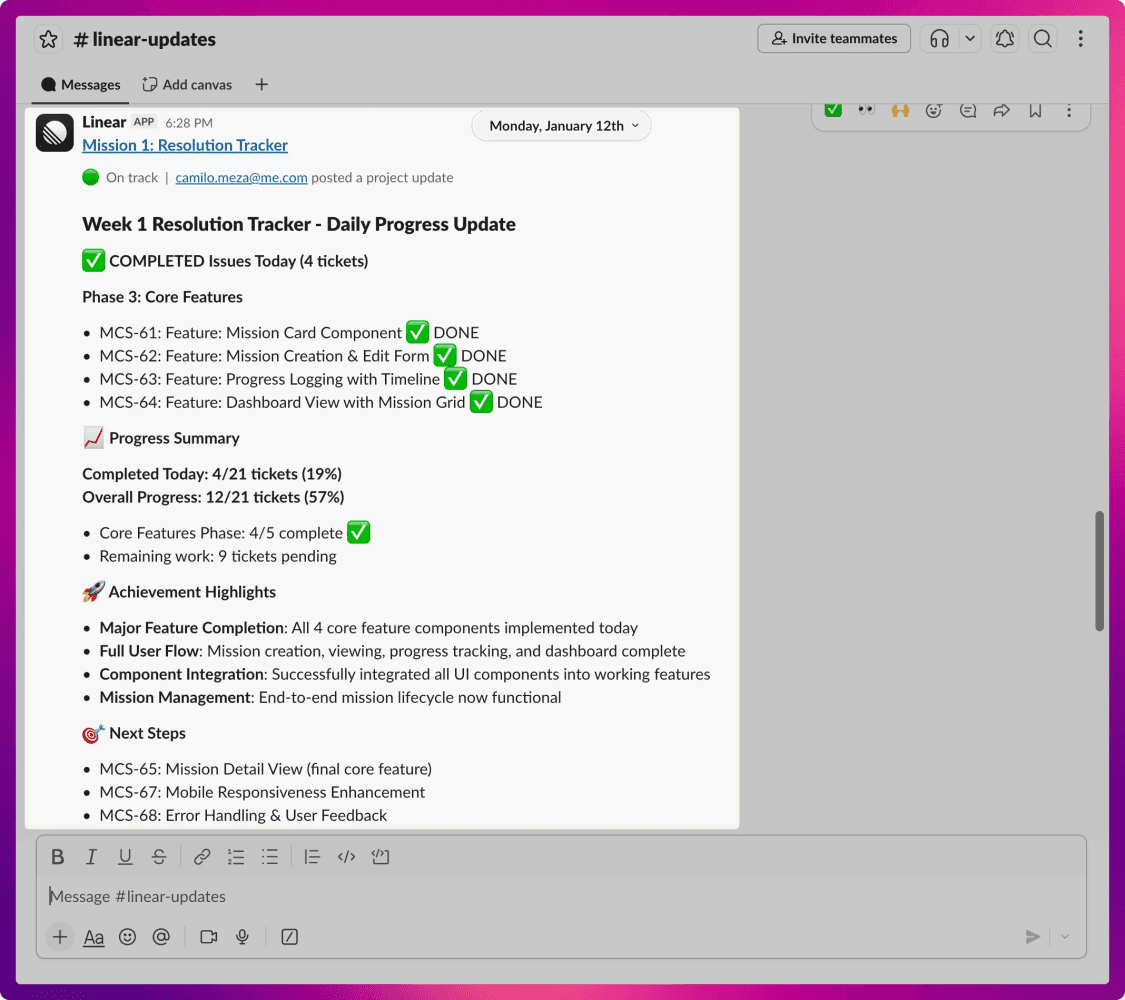Viewport: 1125px width, 1000px height.
Task: Forward the message with share arrow
Action: [x=1002, y=110]
